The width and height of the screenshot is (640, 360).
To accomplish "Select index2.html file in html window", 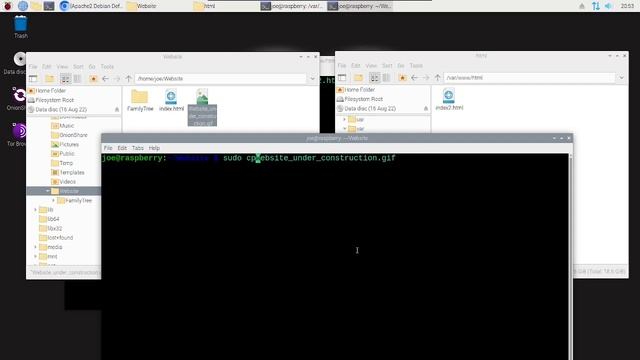I will pyautogui.click(x=449, y=99).
